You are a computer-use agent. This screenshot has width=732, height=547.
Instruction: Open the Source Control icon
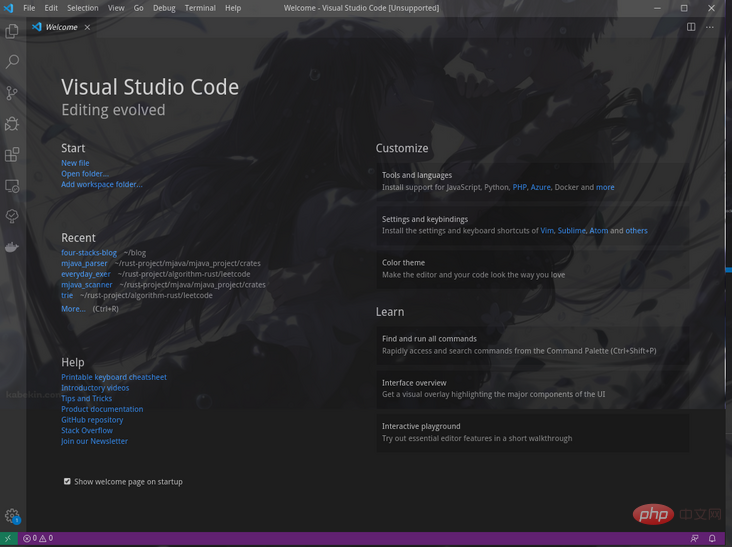pyautogui.click(x=12, y=93)
